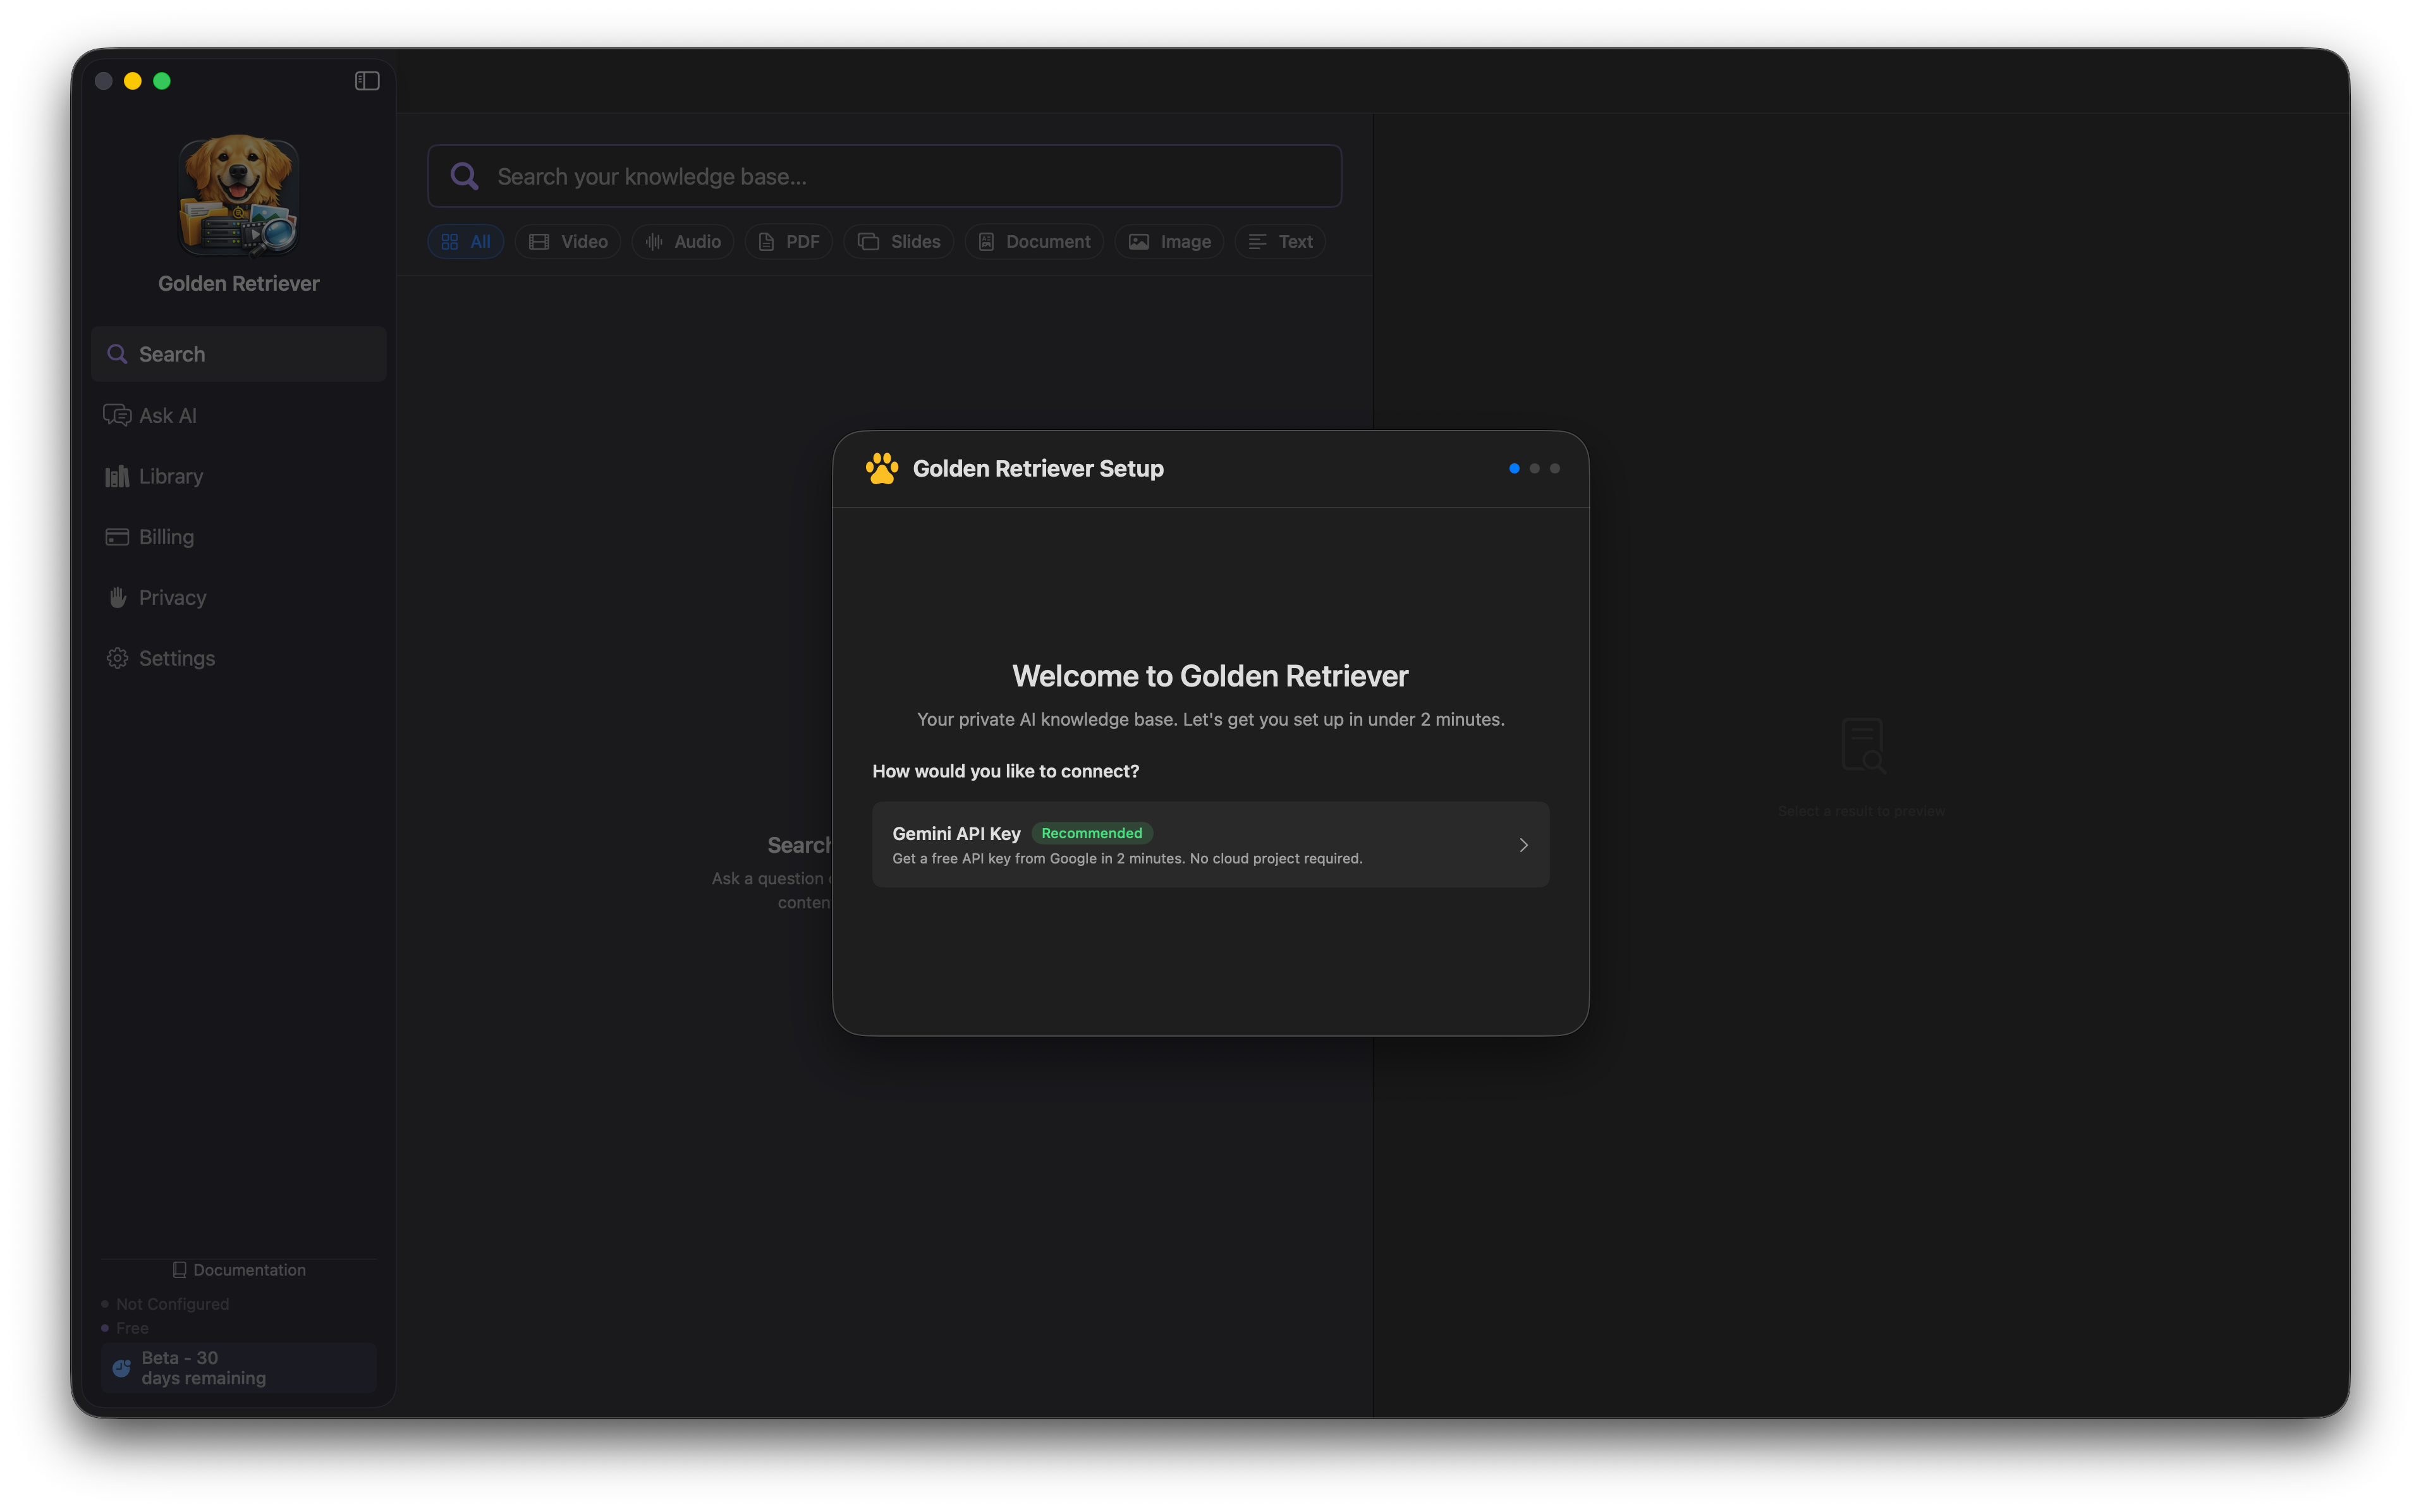2421x1512 pixels.
Task: Click the chevron on the Gemini API Key row
Action: [x=1523, y=845]
